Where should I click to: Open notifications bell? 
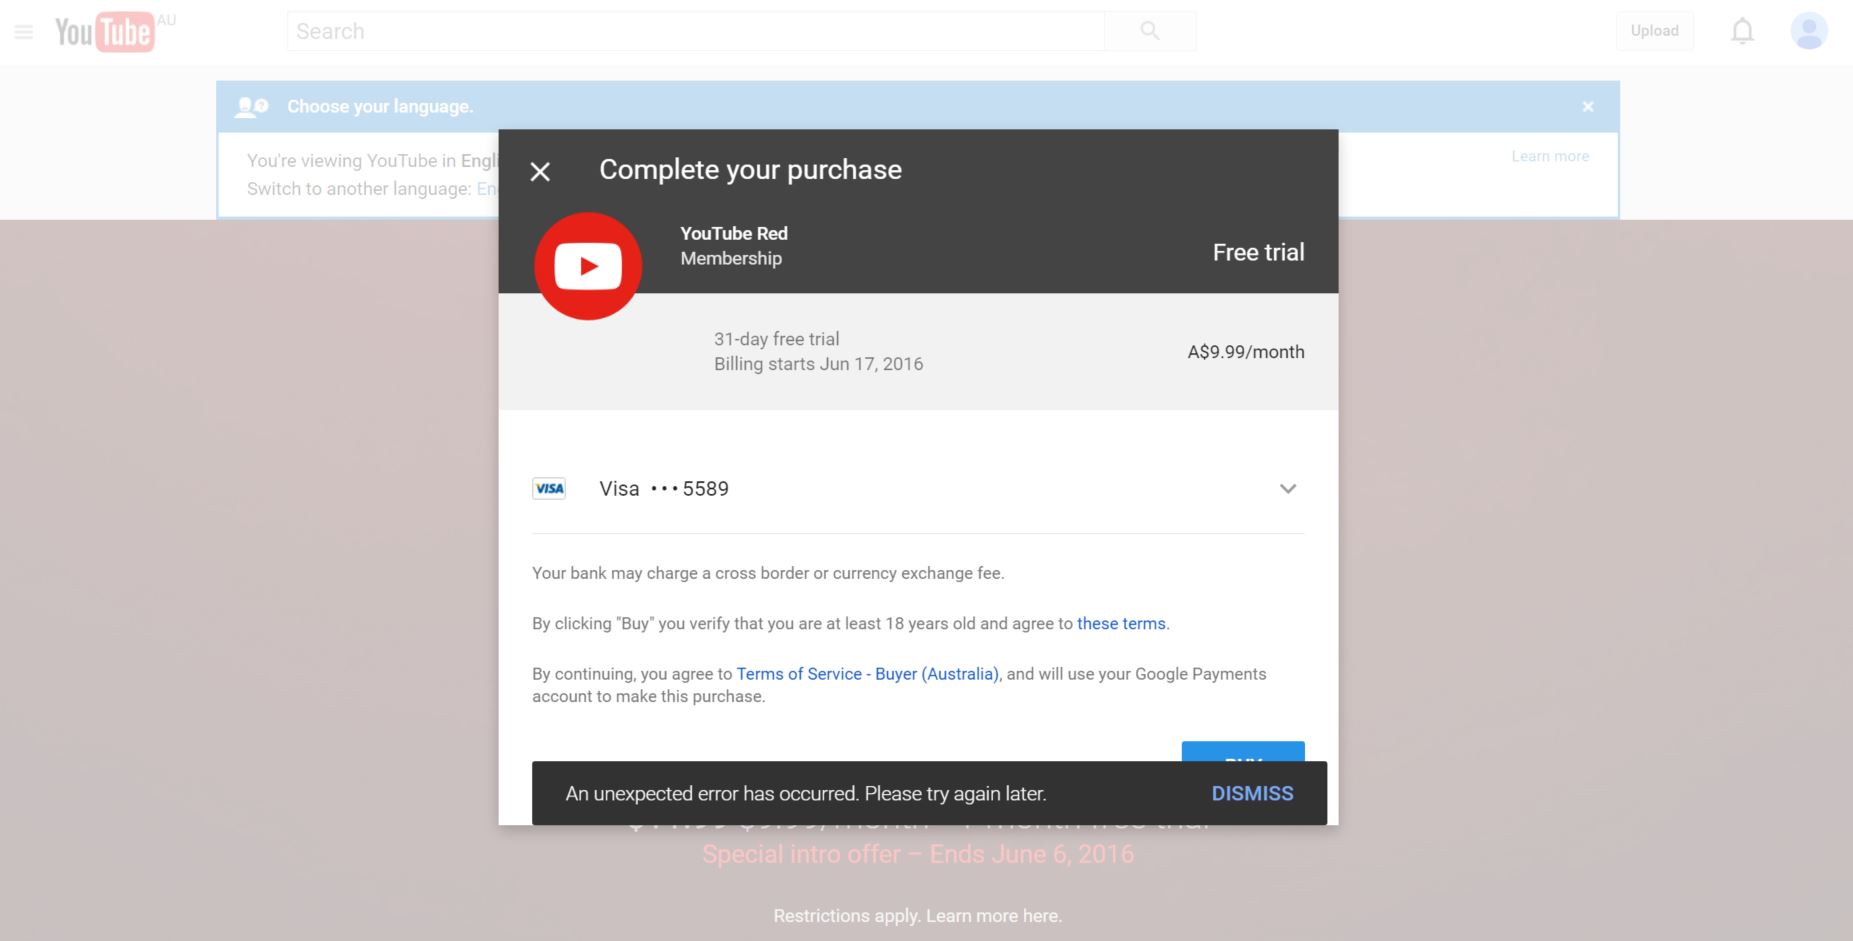pyautogui.click(x=1742, y=31)
